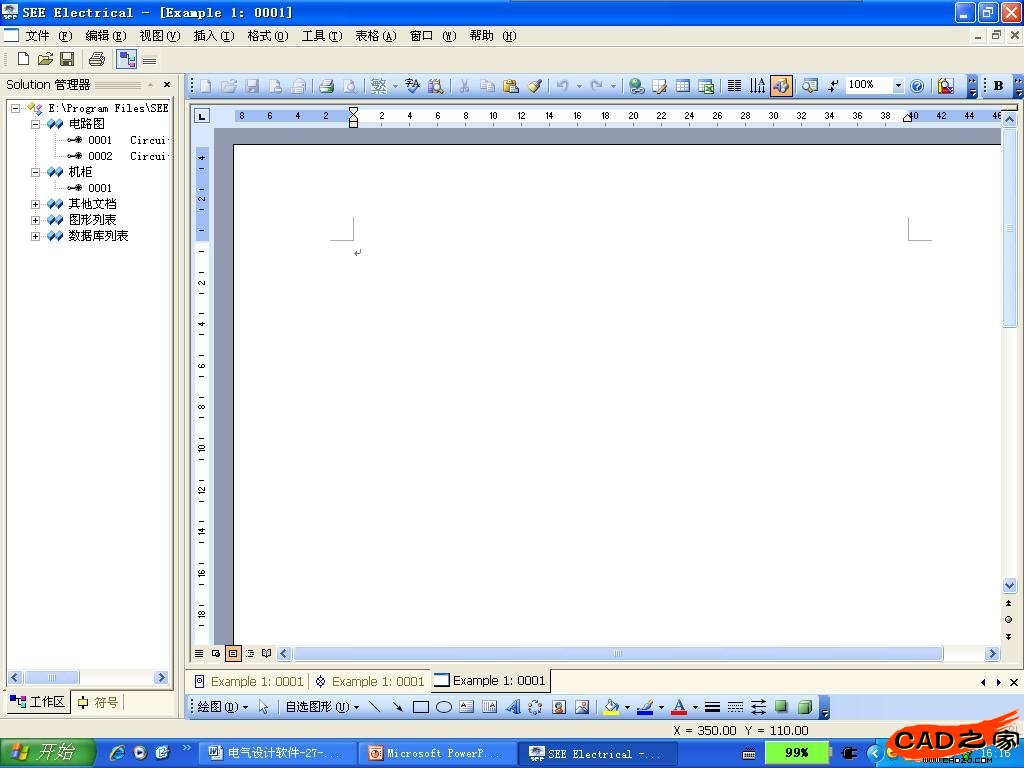Select 0002 Circuit page in tree
1024x768 pixels.
coord(100,156)
